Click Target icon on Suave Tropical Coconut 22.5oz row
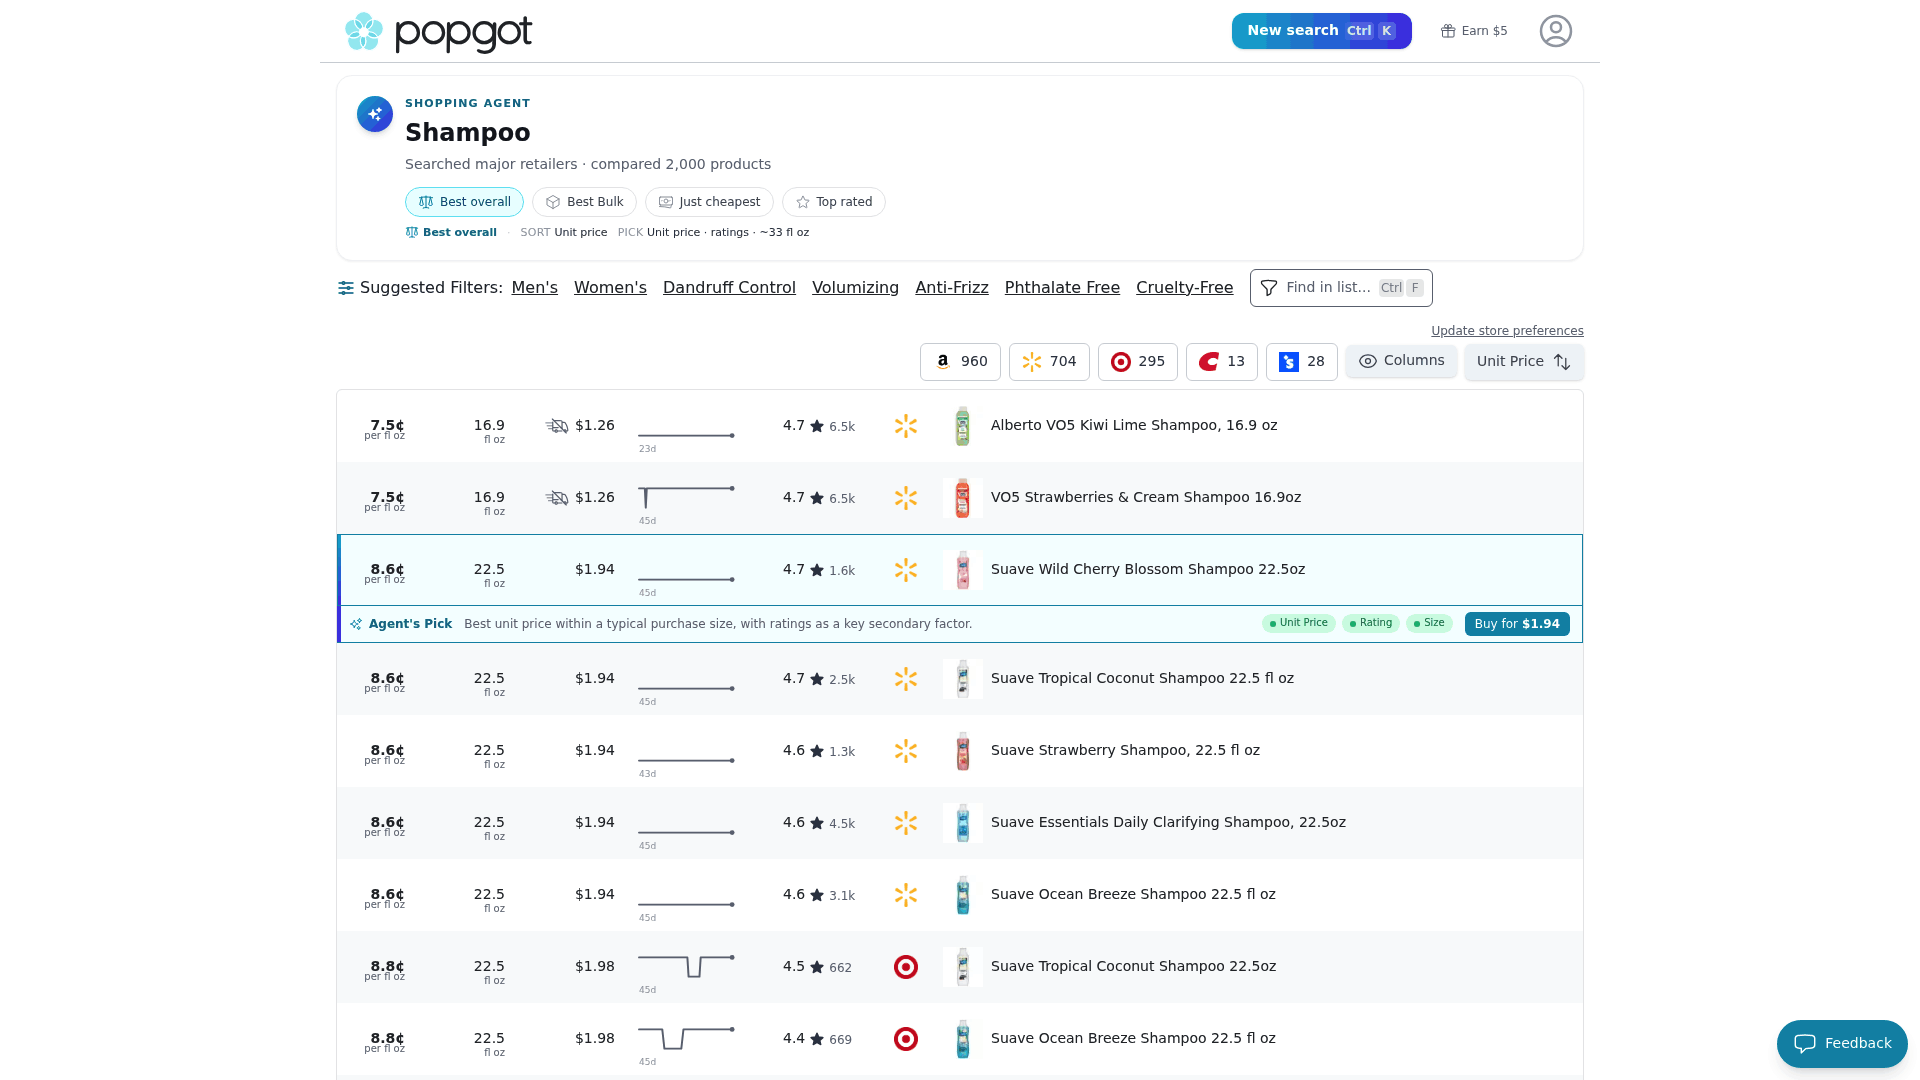This screenshot has width=1920, height=1080. coord(906,967)
